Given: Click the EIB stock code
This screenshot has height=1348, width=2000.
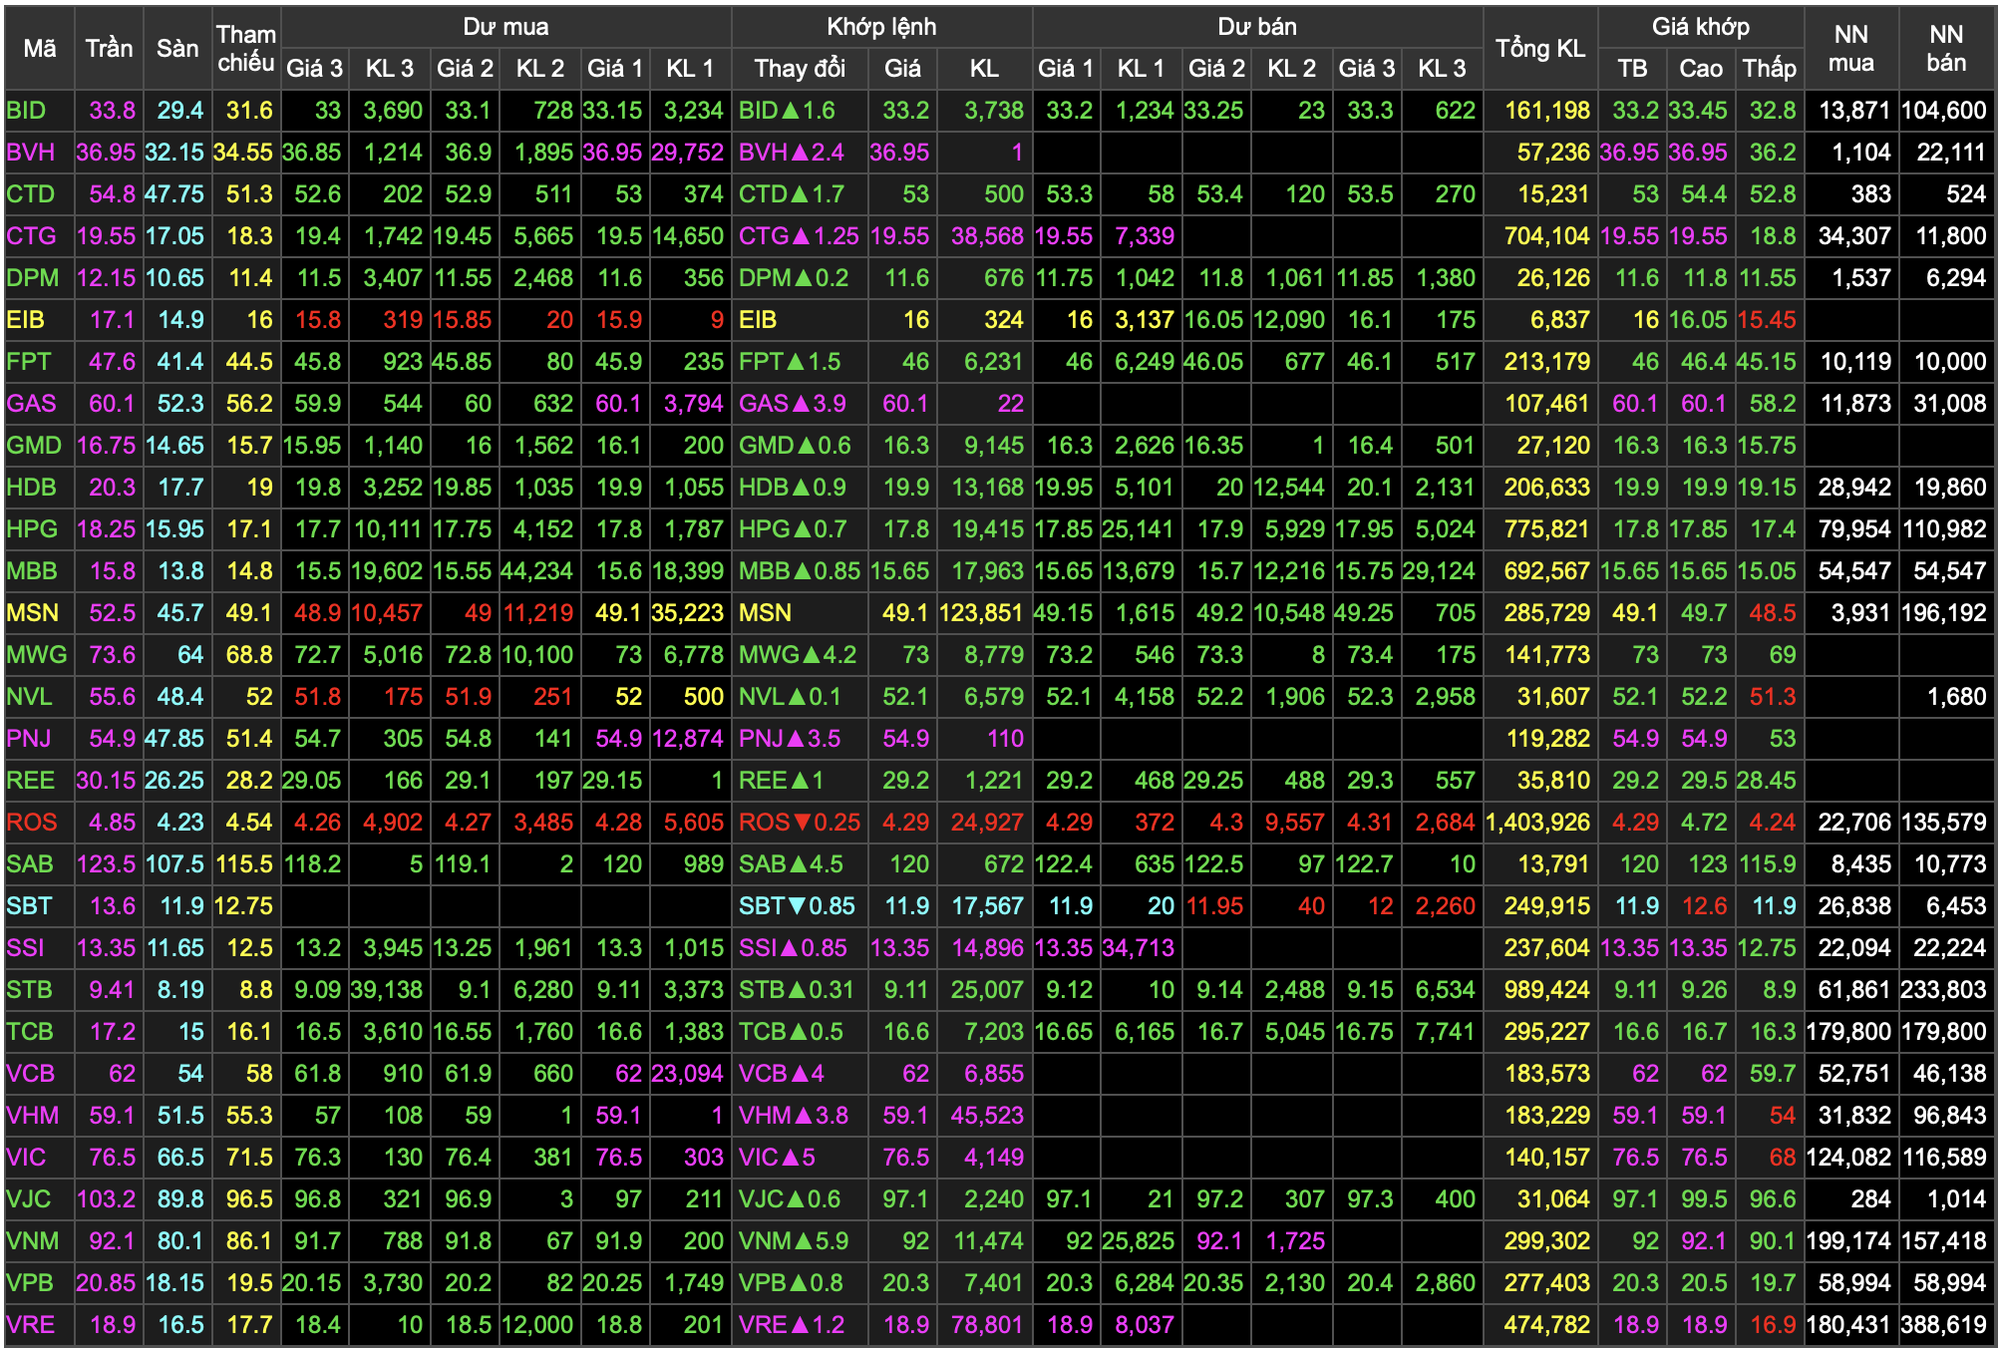Looking at the screenshot, I should coord(25,320).
